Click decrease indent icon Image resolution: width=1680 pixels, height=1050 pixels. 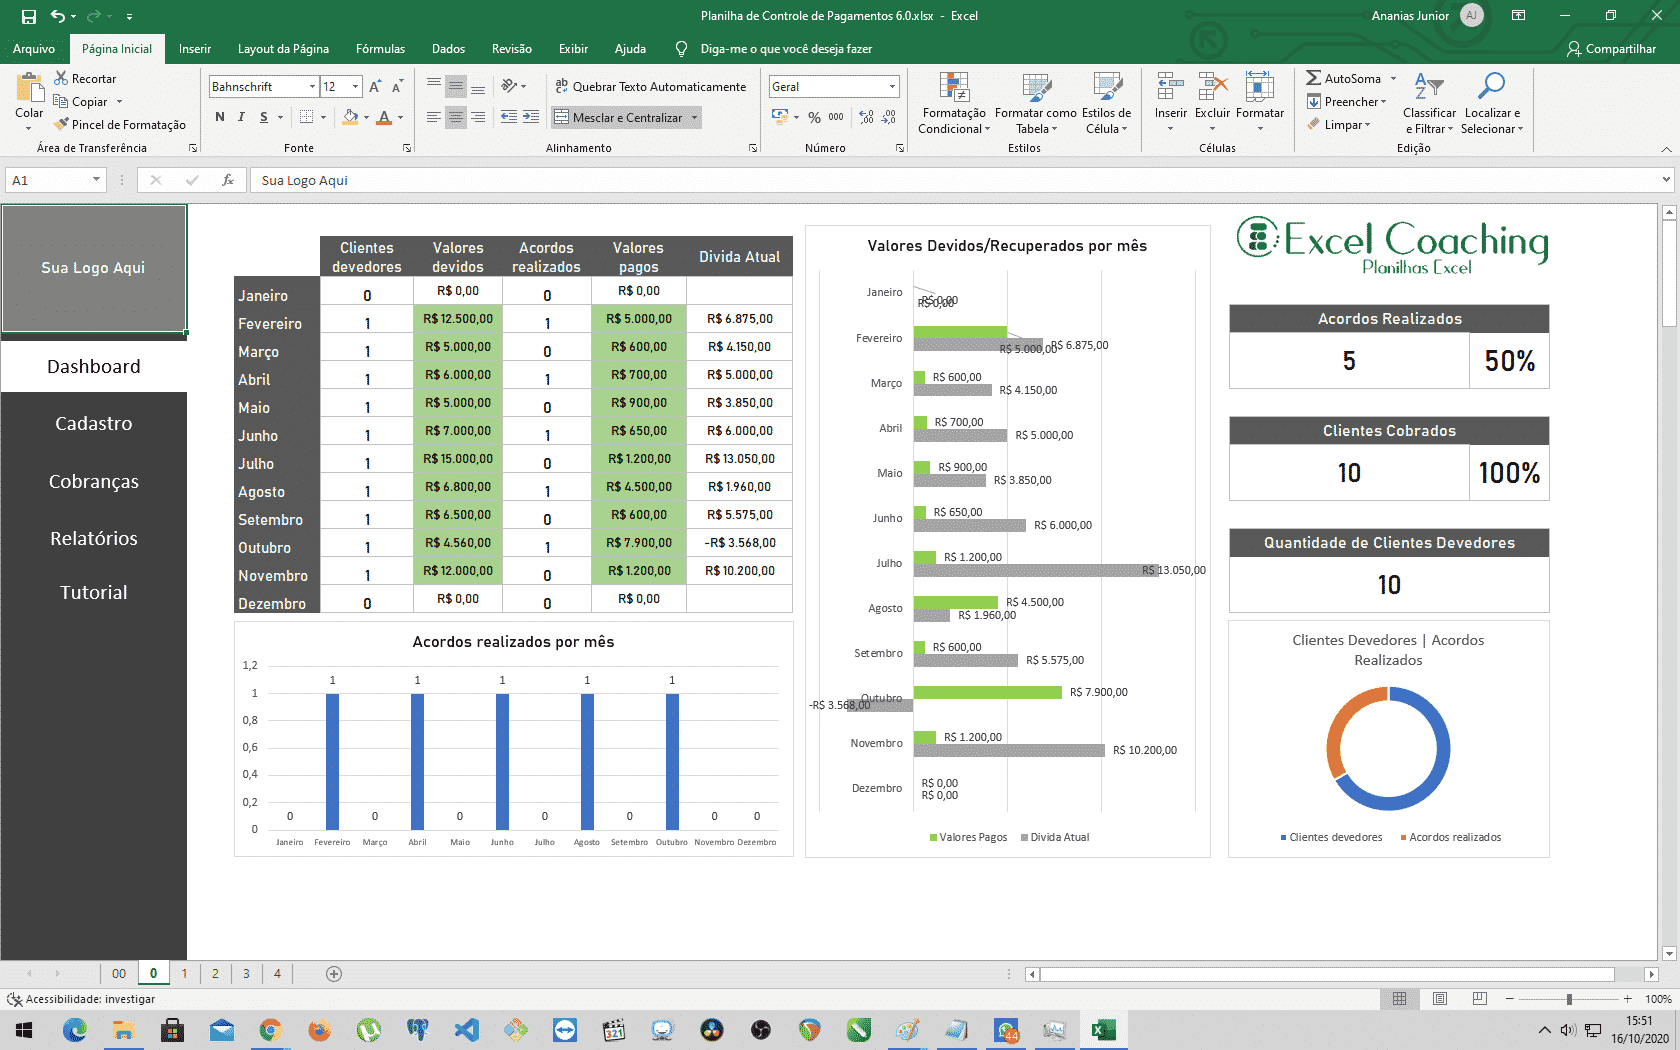(509, 117)
